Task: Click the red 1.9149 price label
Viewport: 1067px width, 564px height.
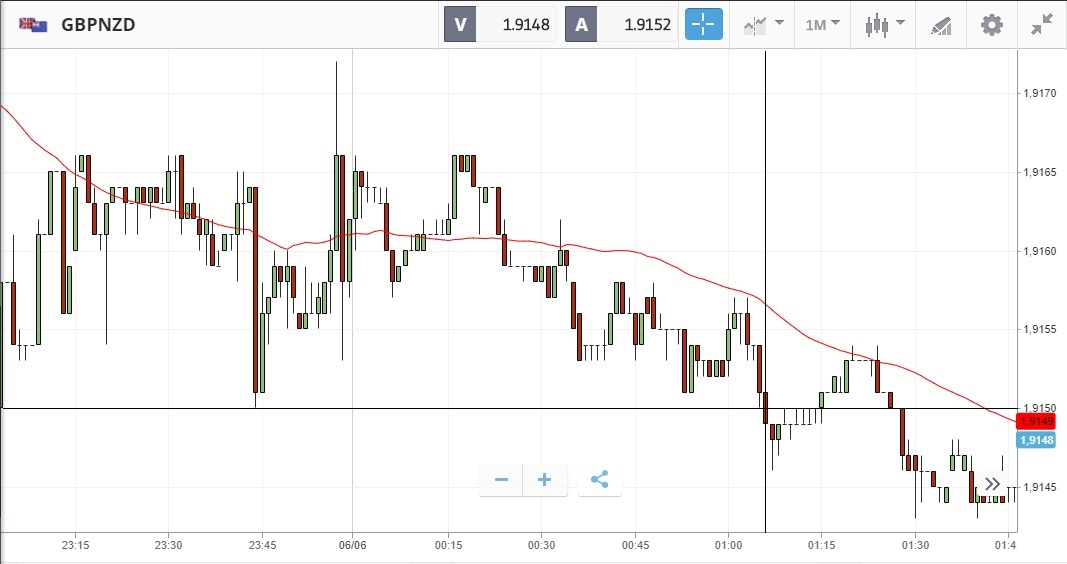Action: (x=1037, y=421)
